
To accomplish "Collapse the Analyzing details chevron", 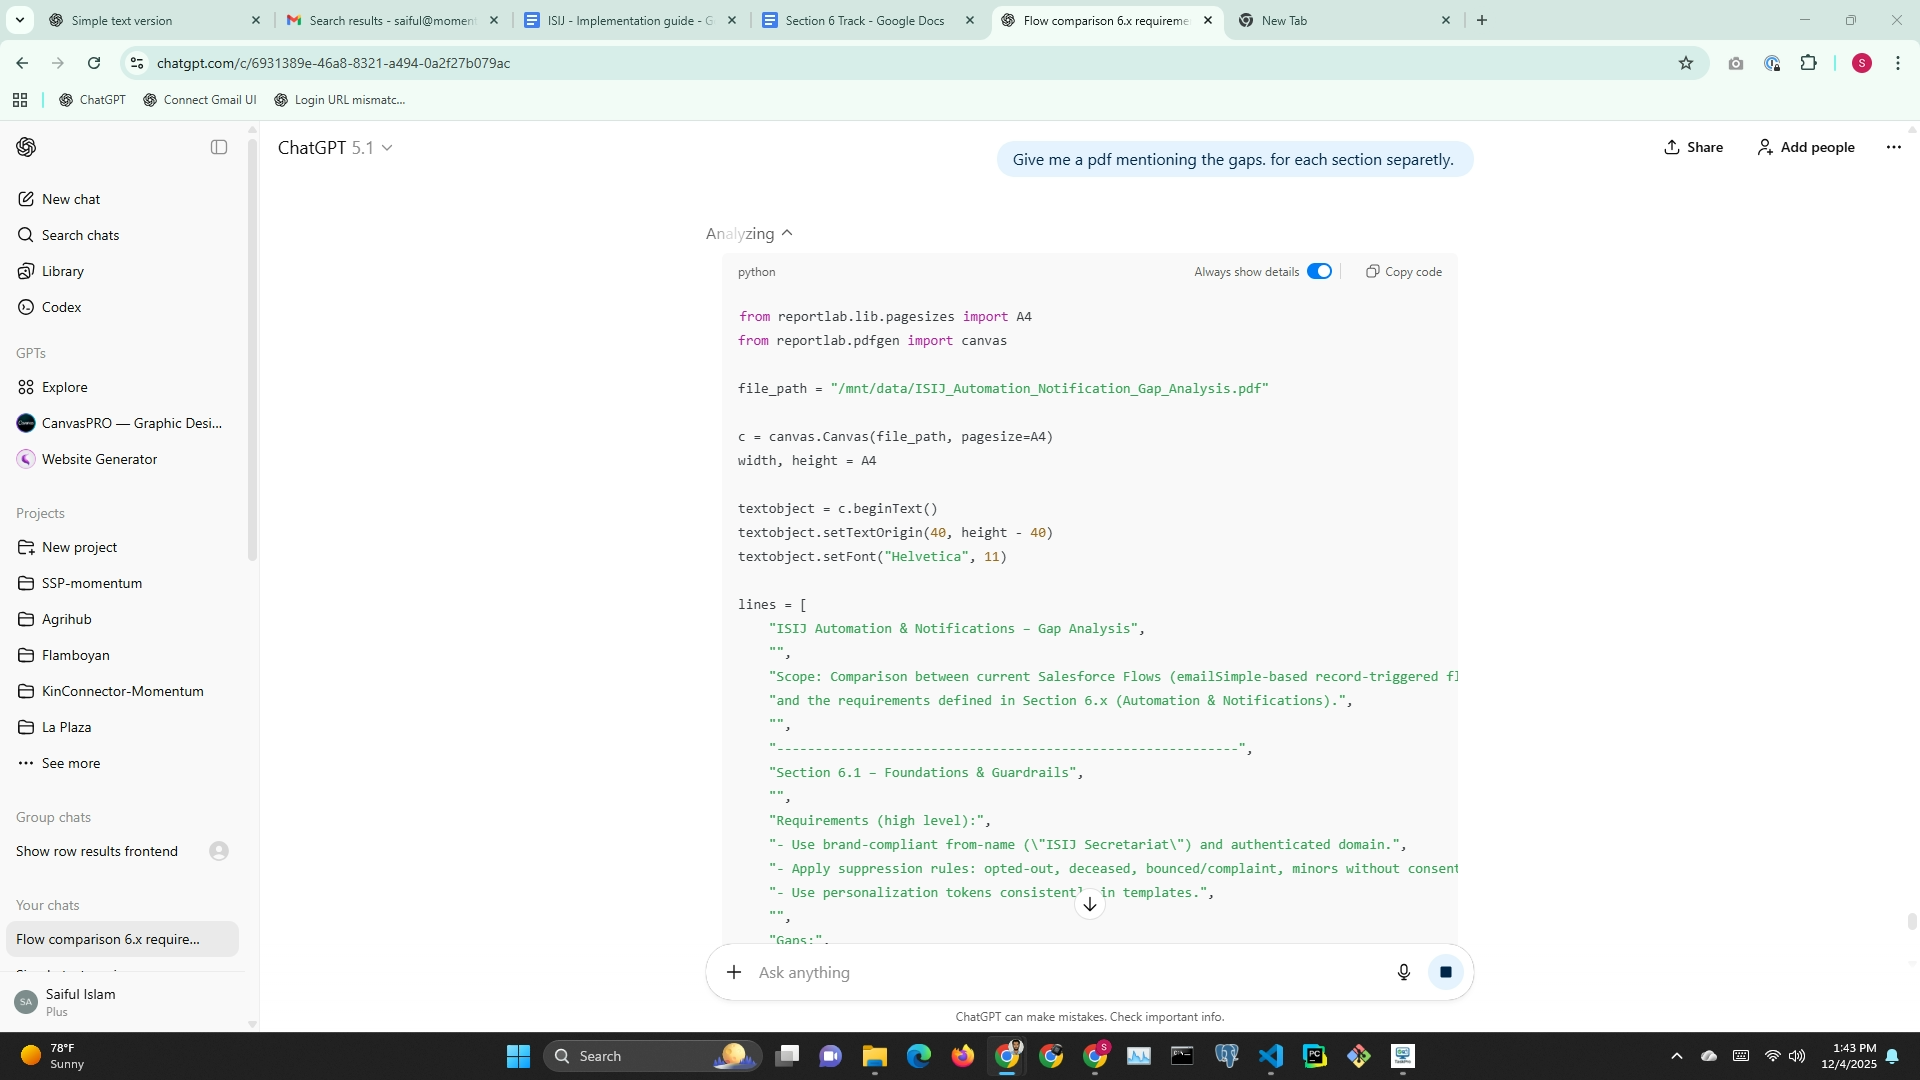I will 787,233.
